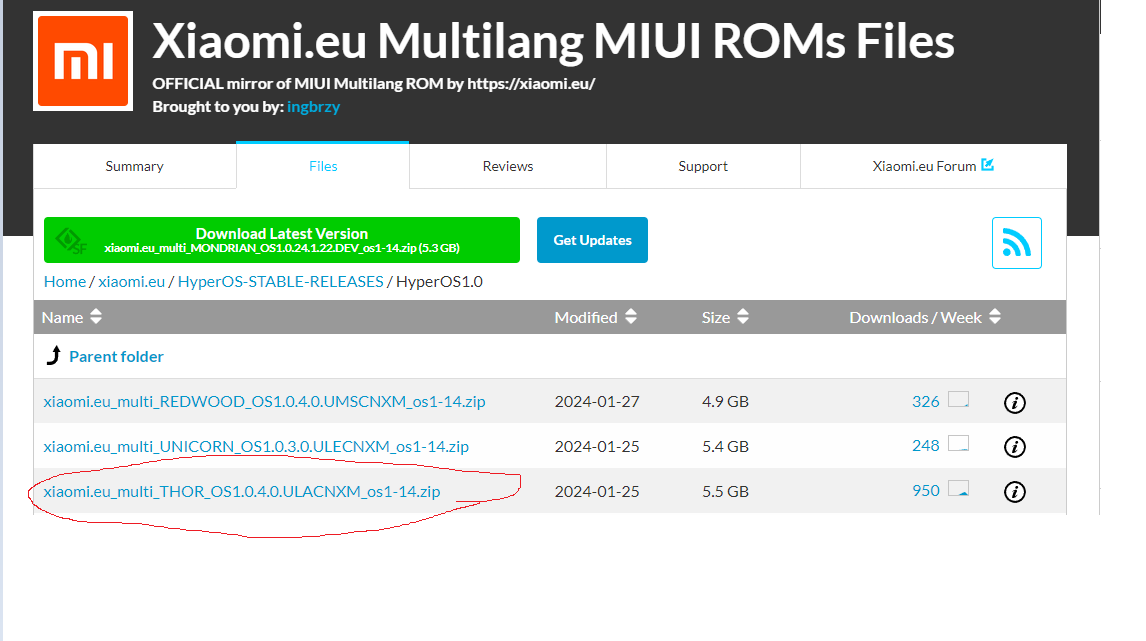Image resolution: width=1146 pixels, height=641 pixels.
Task: Open download chart for UNICORN row
Action: click(958, 444)
